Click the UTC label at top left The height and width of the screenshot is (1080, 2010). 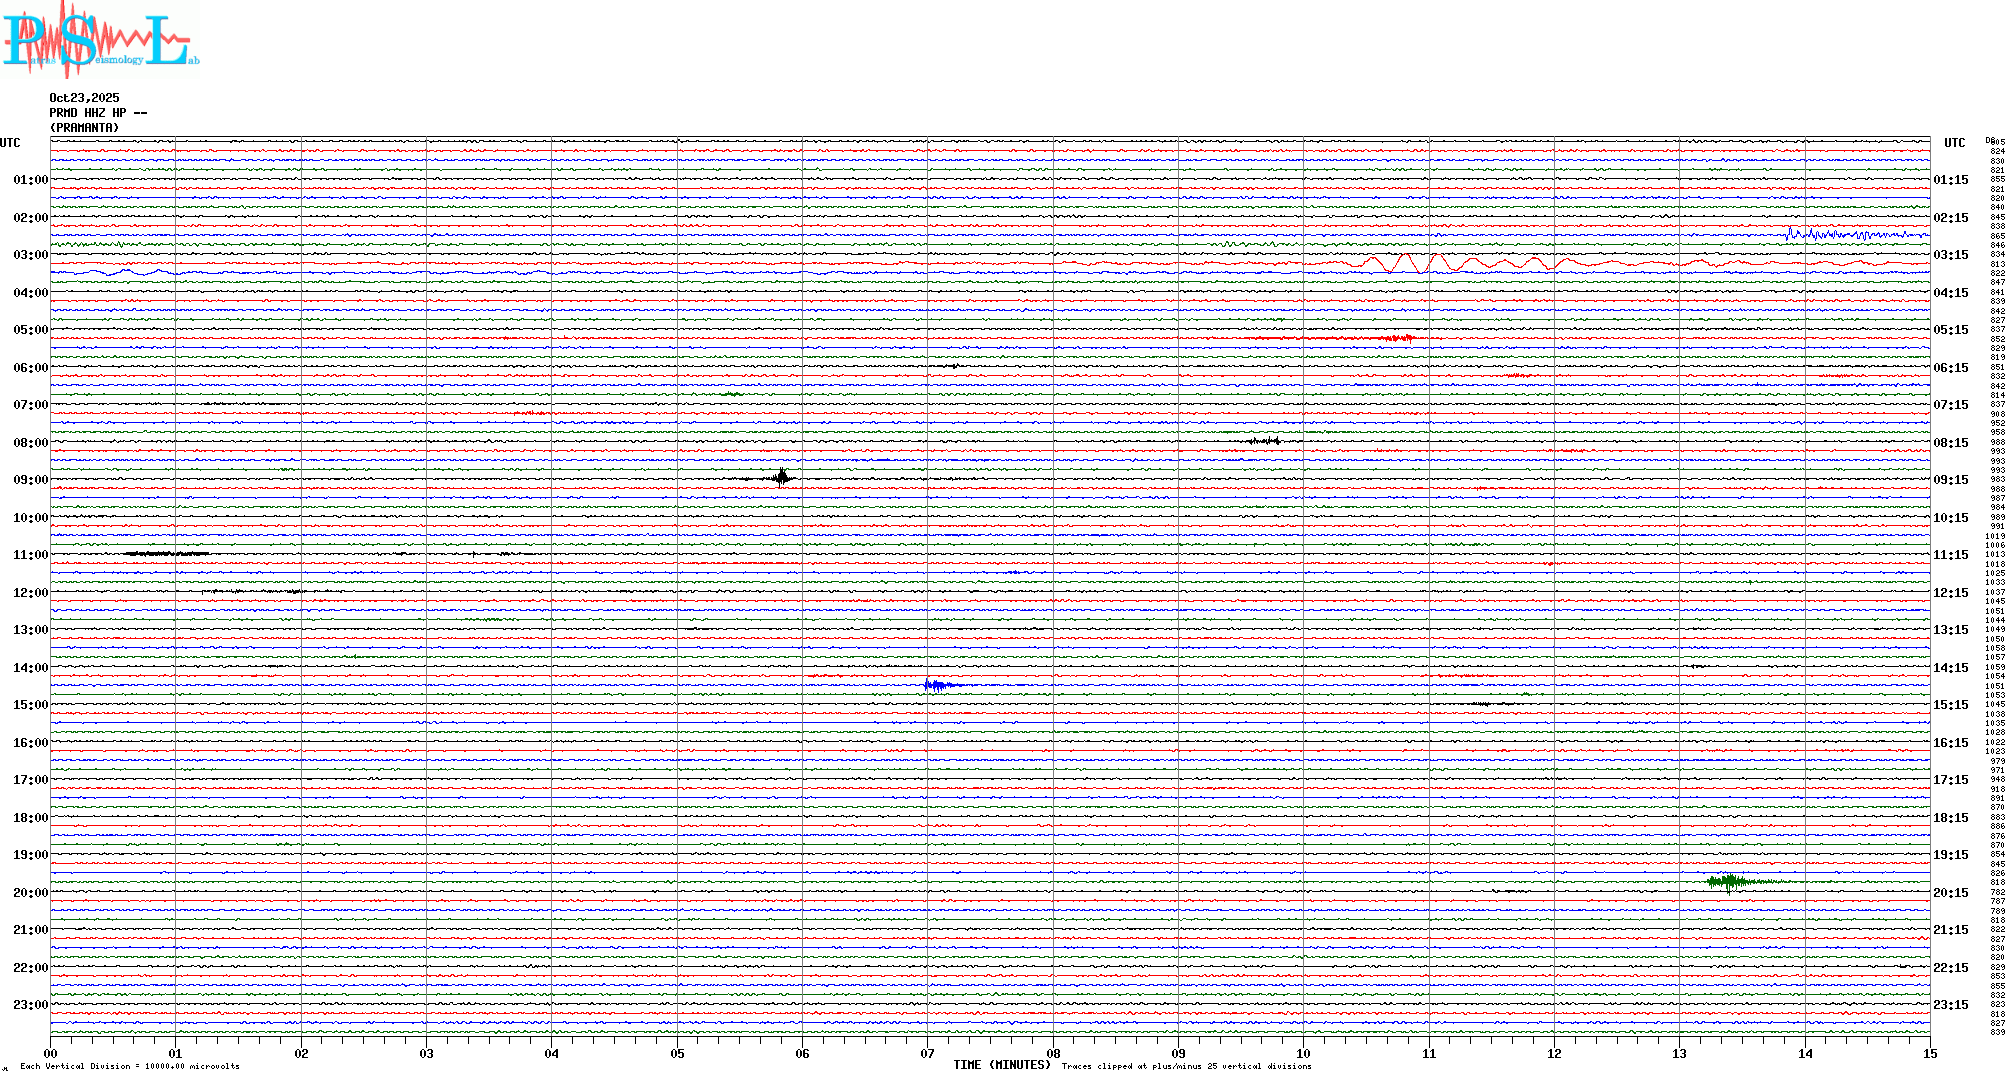[x=10, y=143]
